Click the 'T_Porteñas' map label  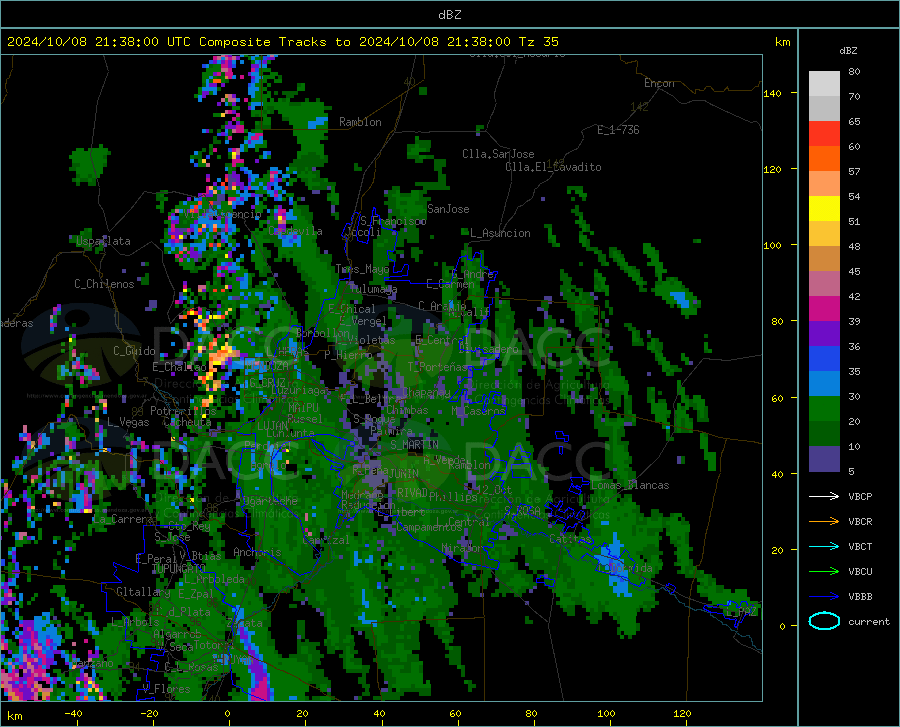(x=437, y=367)
